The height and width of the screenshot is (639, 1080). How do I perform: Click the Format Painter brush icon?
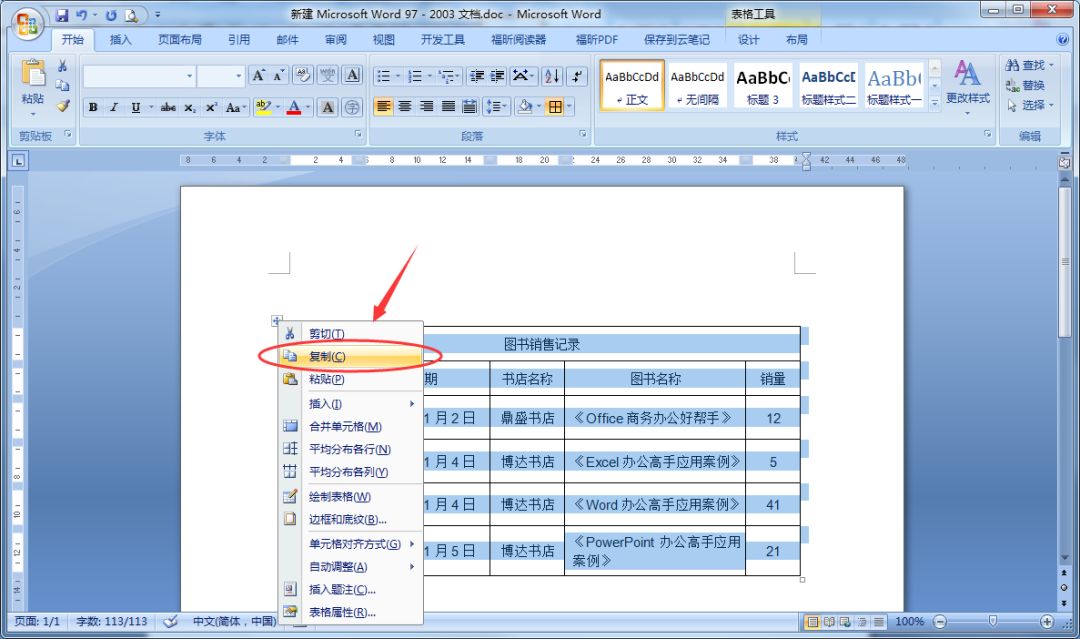click(63, 106)
